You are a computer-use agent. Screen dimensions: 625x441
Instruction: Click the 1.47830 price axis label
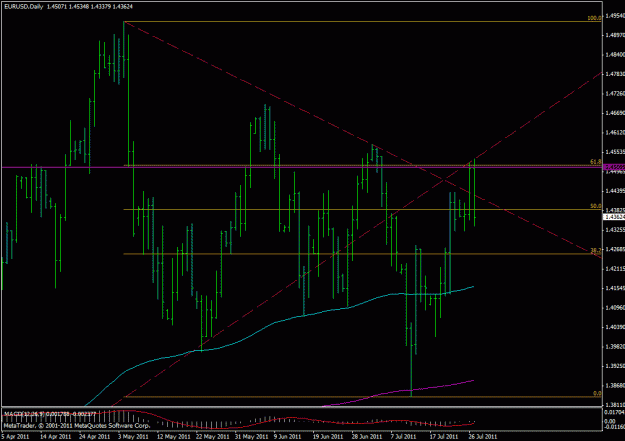pos(615,74)
